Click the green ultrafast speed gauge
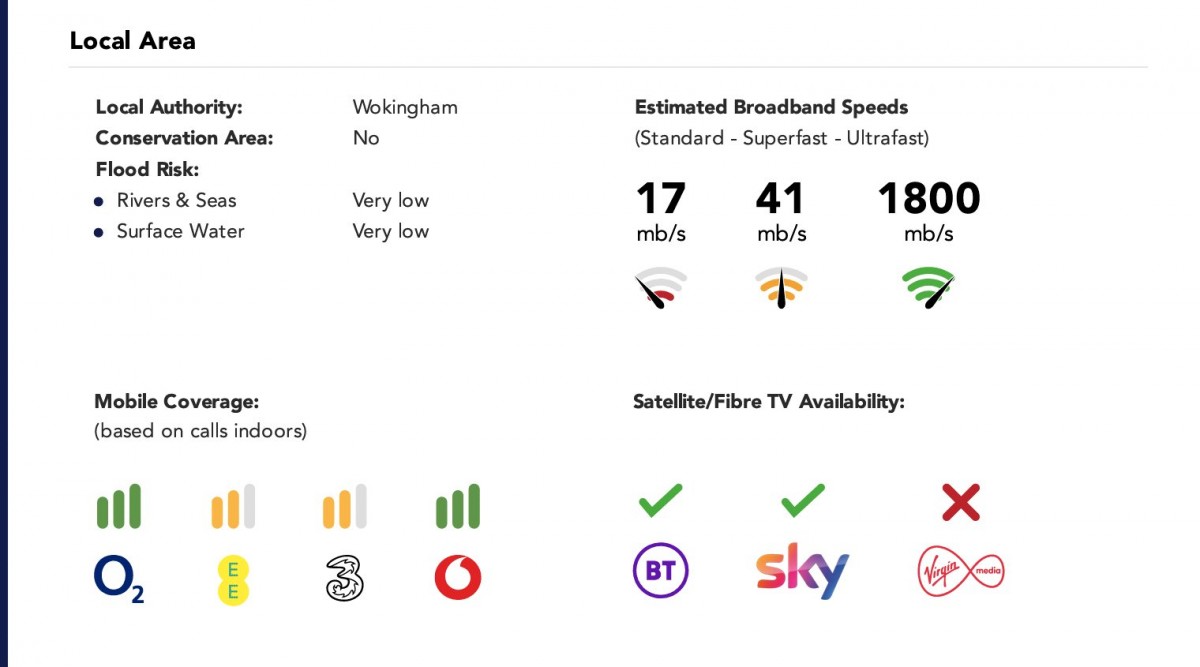 (928, 288)
